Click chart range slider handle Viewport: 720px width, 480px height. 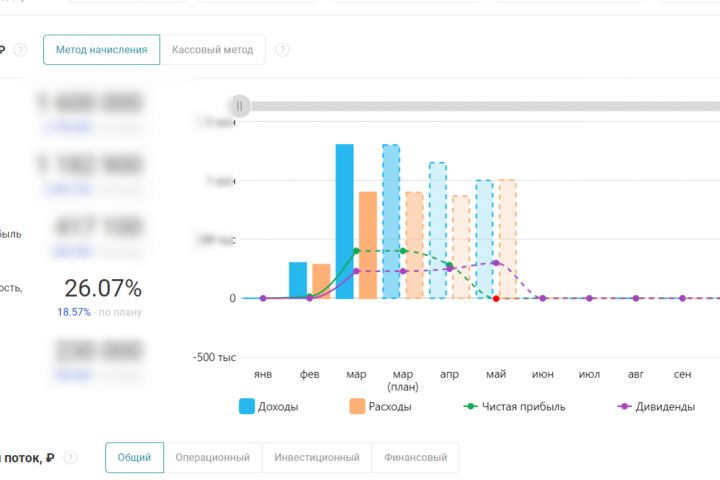point(239,106)
